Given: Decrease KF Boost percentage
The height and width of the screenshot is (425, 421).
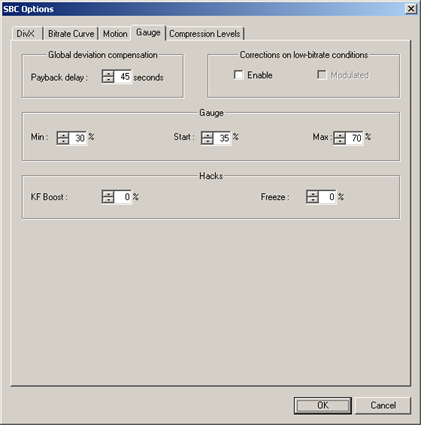Looking at the screenshot, I should coord(108,200).
